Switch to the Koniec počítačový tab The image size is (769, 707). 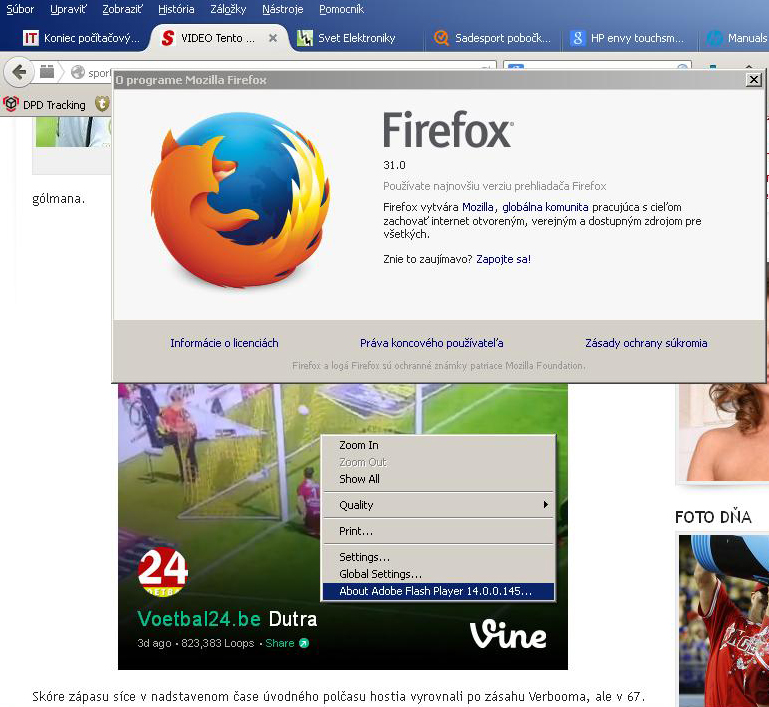81,38
